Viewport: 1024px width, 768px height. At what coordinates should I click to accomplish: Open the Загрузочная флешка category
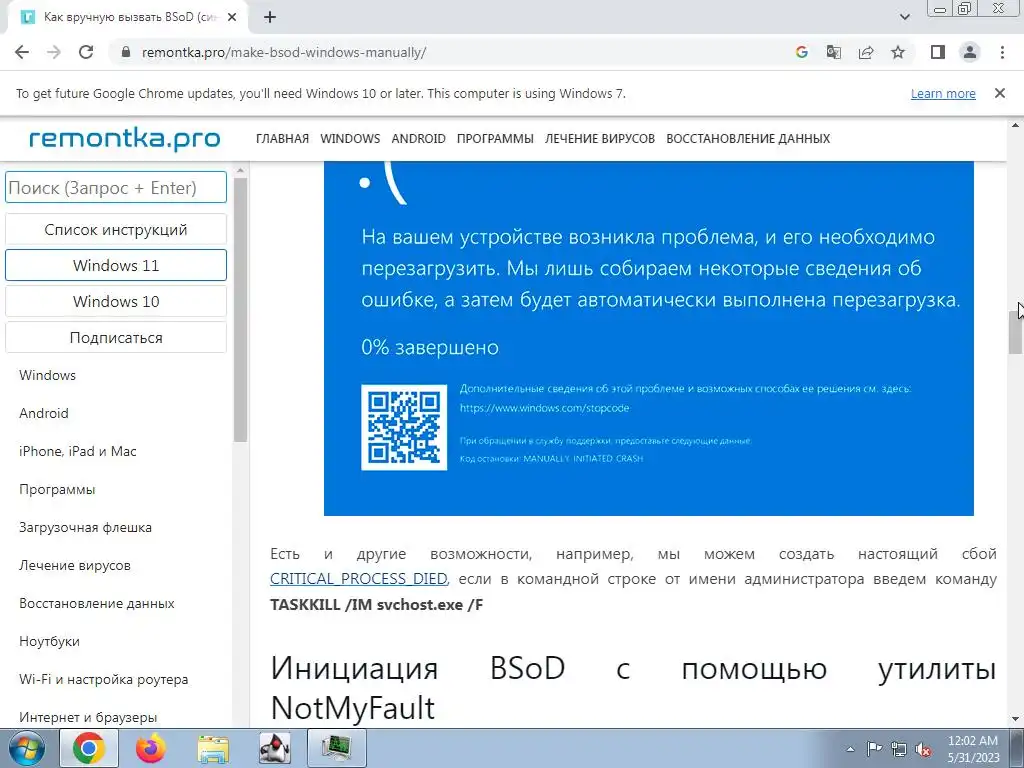tap(85, 527)
